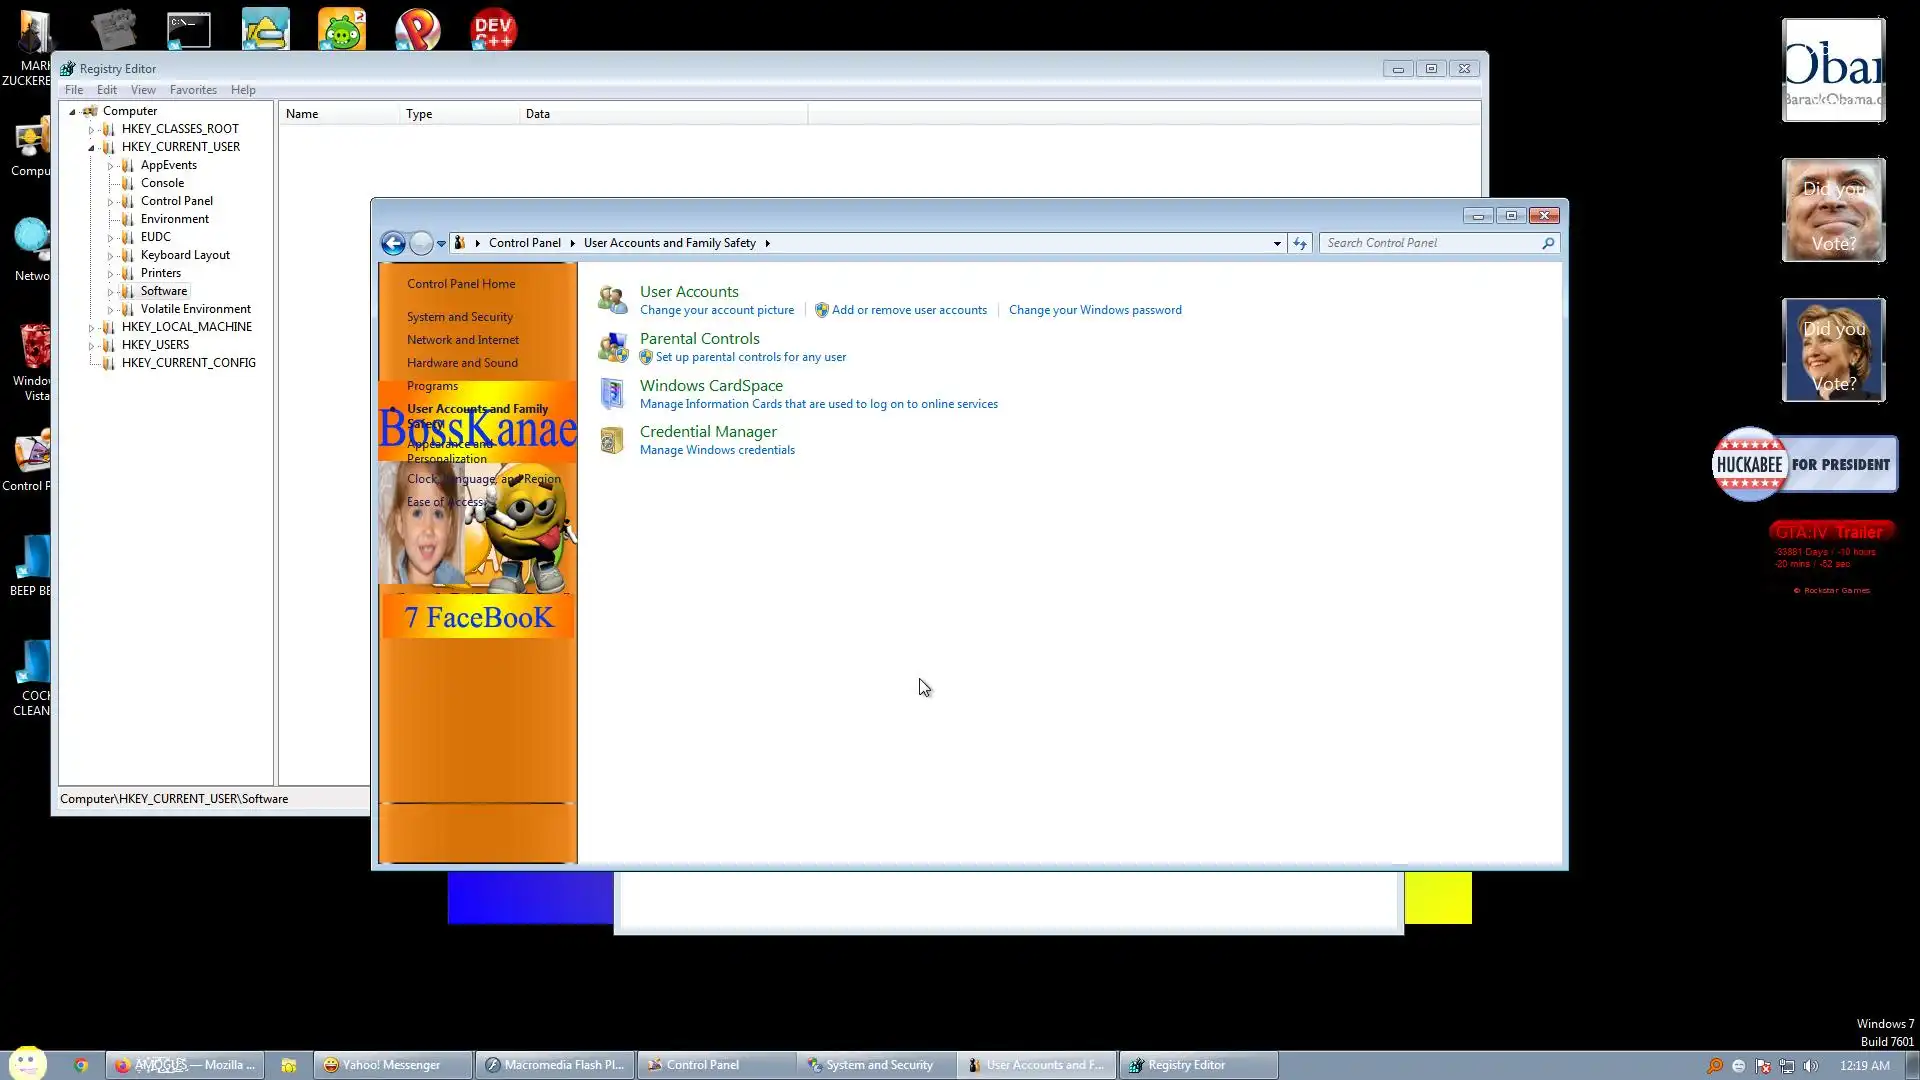Click the Parental Controls icon
Image resolution: width=1920 pixels, height=1080 pixels.
pyautogui.click(x=612, y=347)
